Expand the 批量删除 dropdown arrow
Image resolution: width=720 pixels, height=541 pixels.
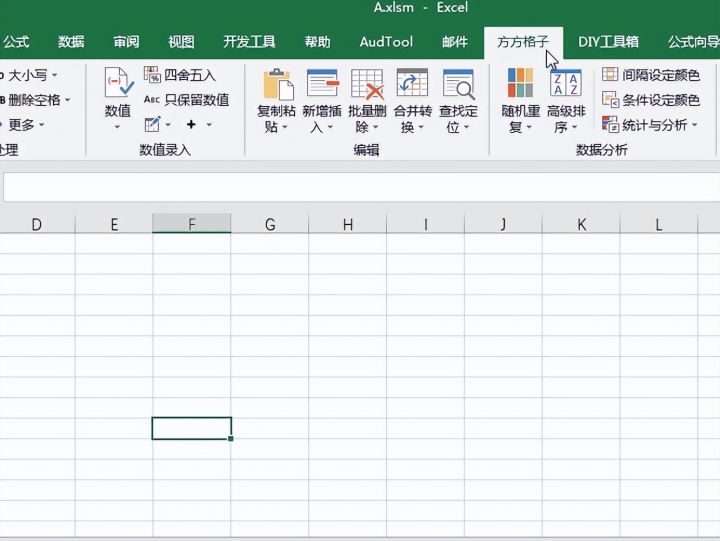click(375, 127)
